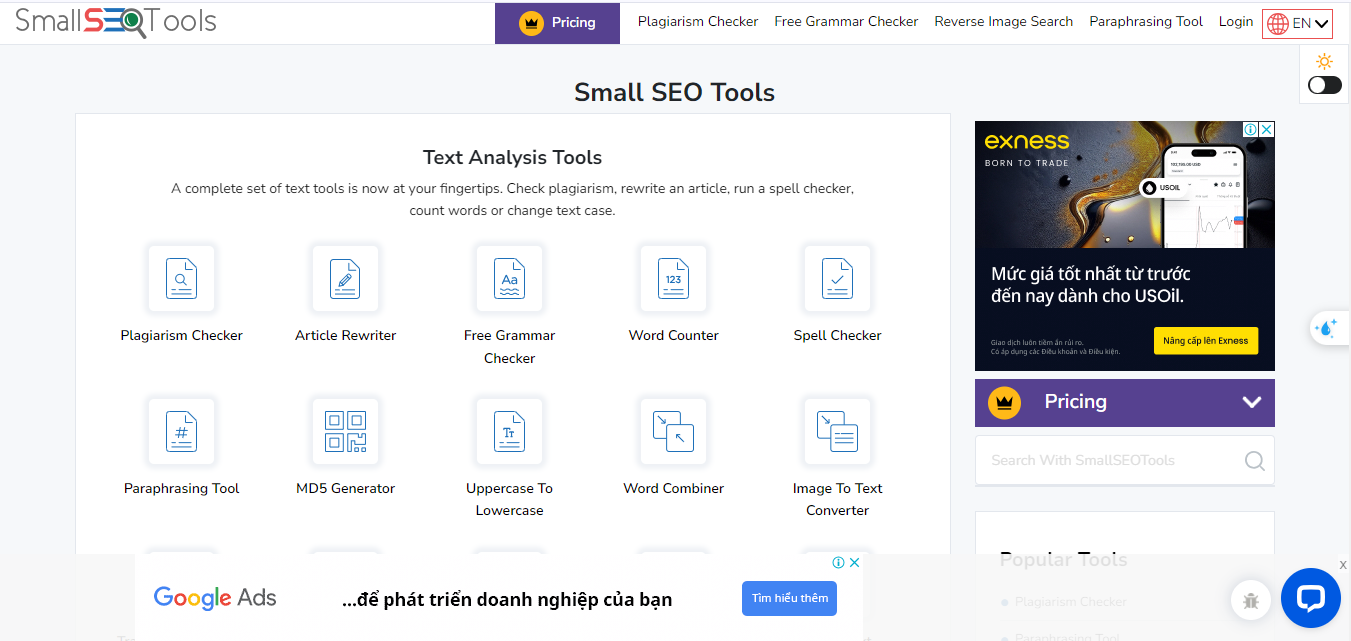Click the search magnifier icon in sidebar
Viewport: 1351px width, 641px height.
1254,461
